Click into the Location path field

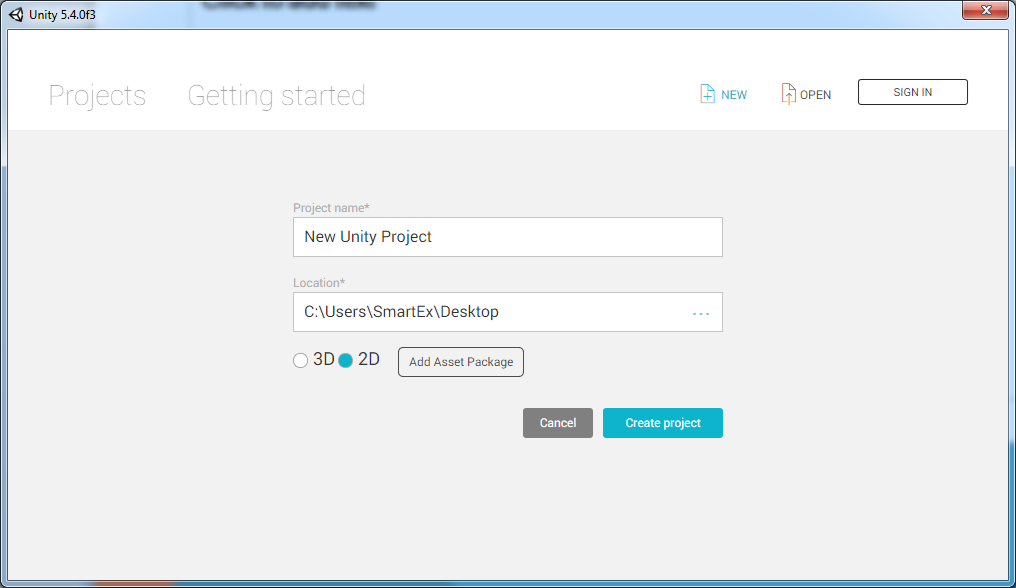point(490,312)
